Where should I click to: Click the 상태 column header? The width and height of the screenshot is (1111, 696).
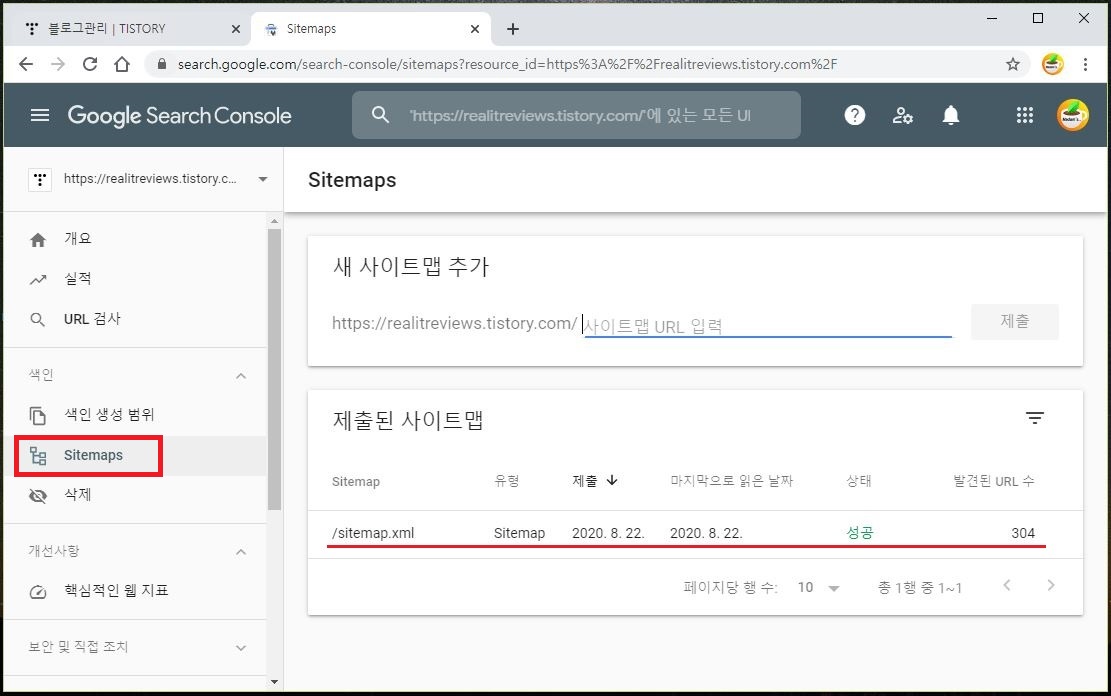[x=859, y=481]
